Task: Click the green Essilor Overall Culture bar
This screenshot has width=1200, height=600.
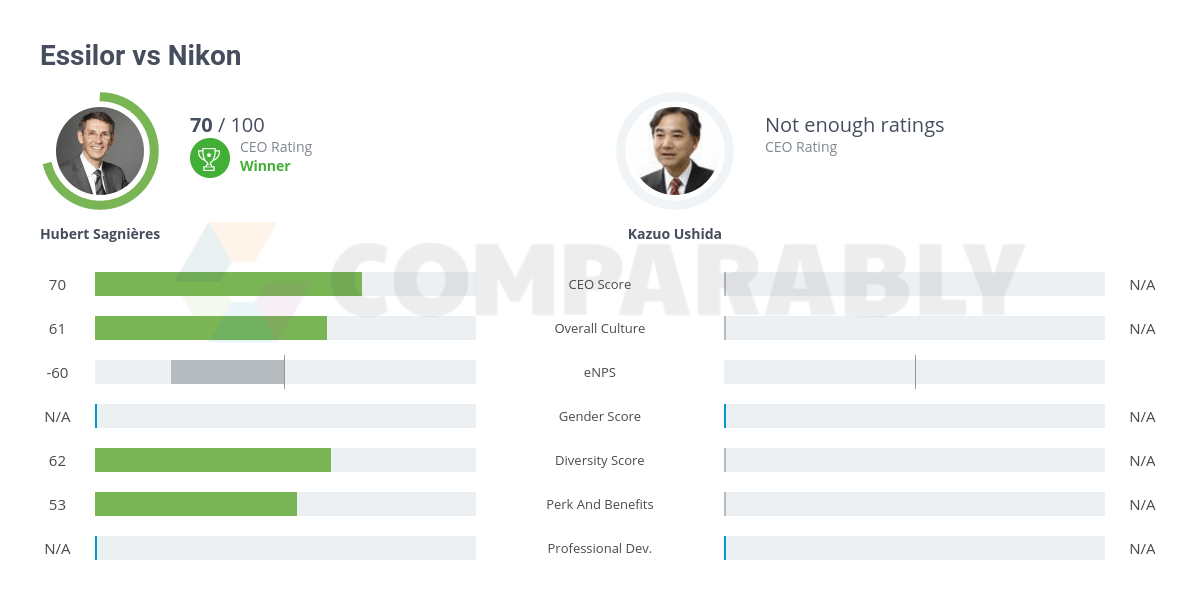Action: (x=210, y=328)
